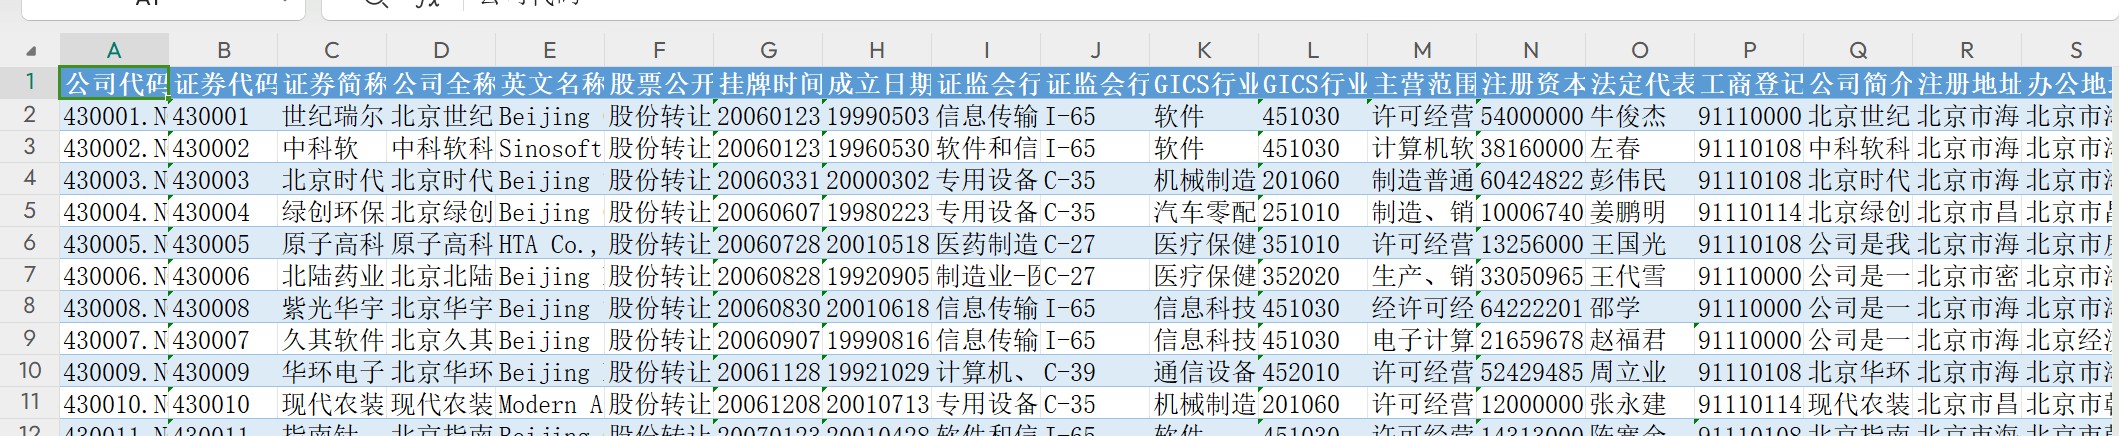Click header cell 公司代码
The height and width of the screenshot is (436, 2119).
point(114,83)
